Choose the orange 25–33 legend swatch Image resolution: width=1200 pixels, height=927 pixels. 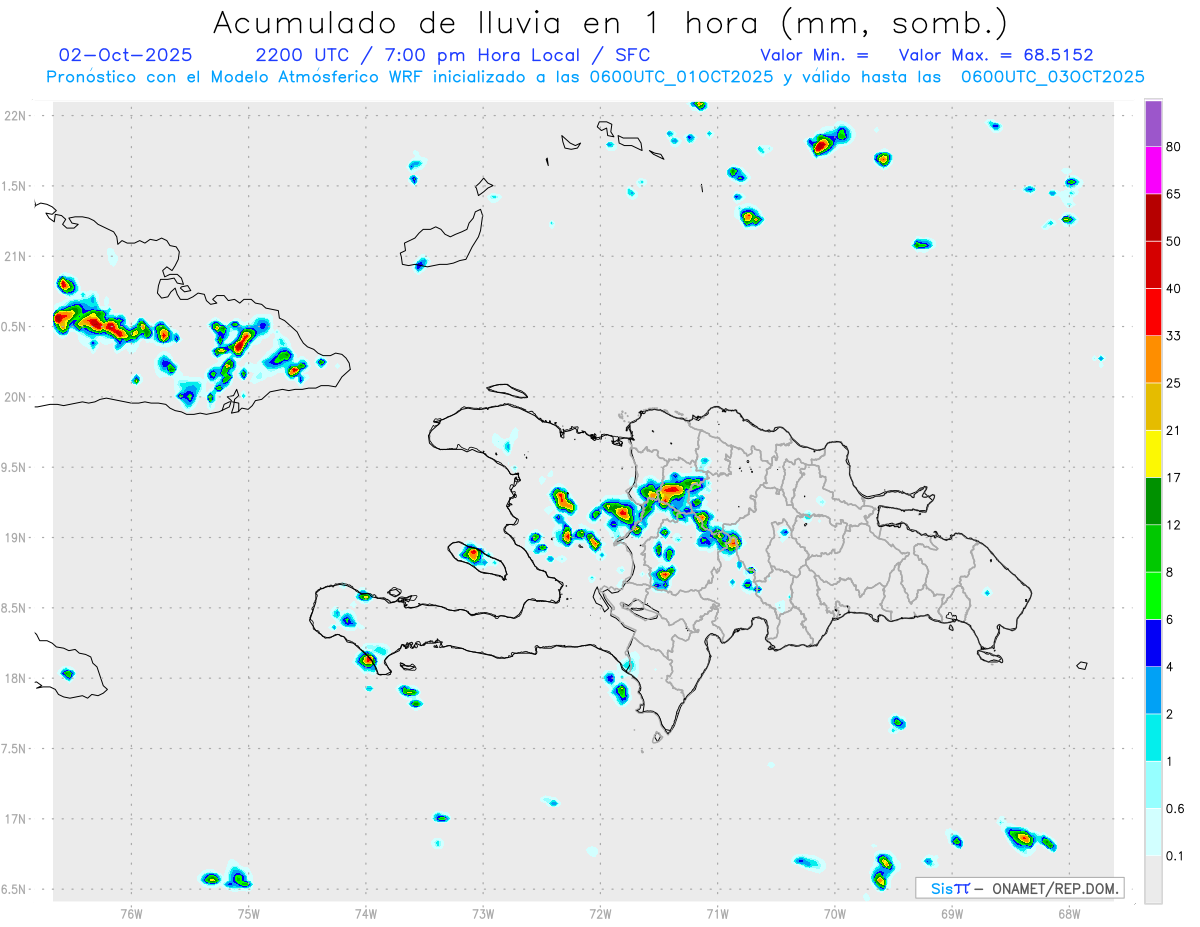coord(1153,359)
